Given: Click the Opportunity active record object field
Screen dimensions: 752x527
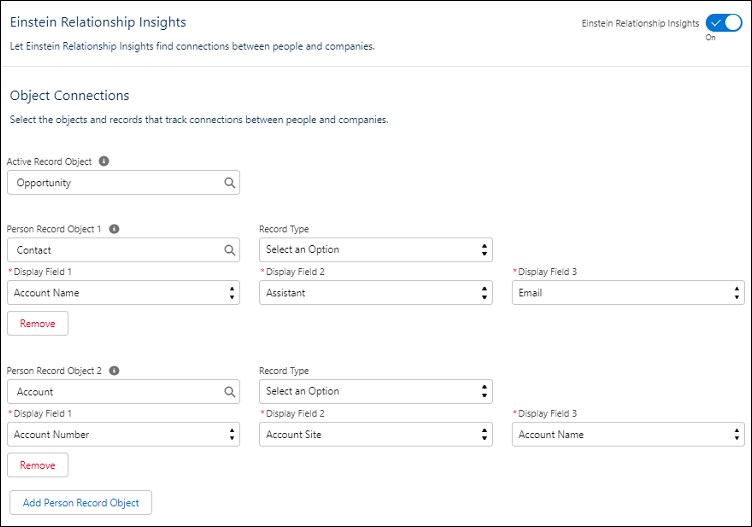Looking at the screenshot, I should (x=123, y=183).
